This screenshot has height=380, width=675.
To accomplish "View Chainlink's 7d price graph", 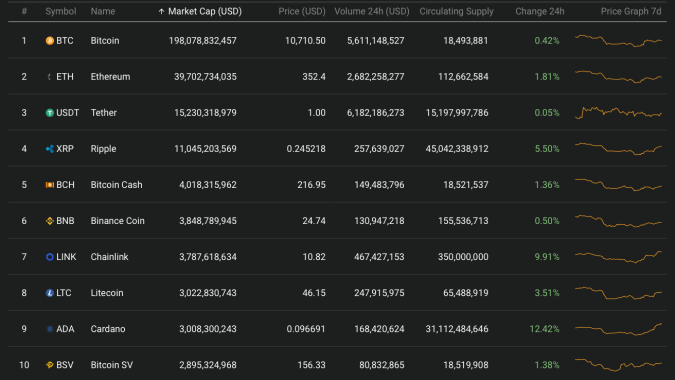I will [x=619, y=257].
